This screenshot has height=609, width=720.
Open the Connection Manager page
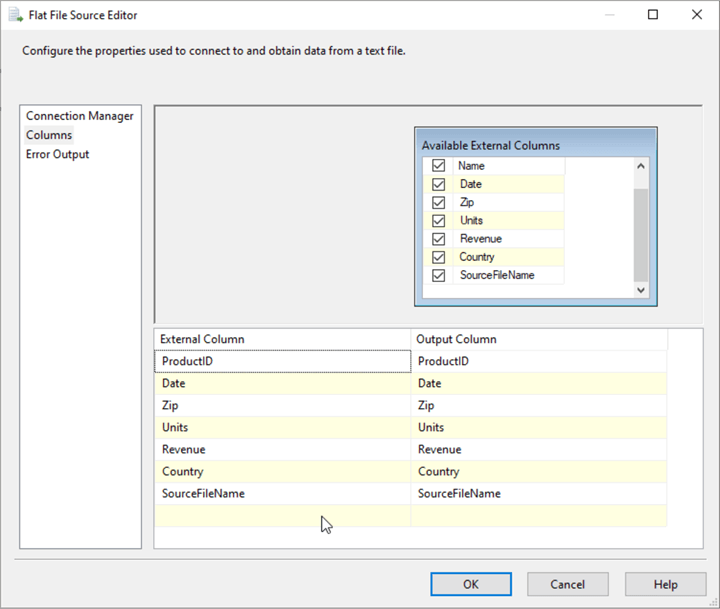coord(79,116)
